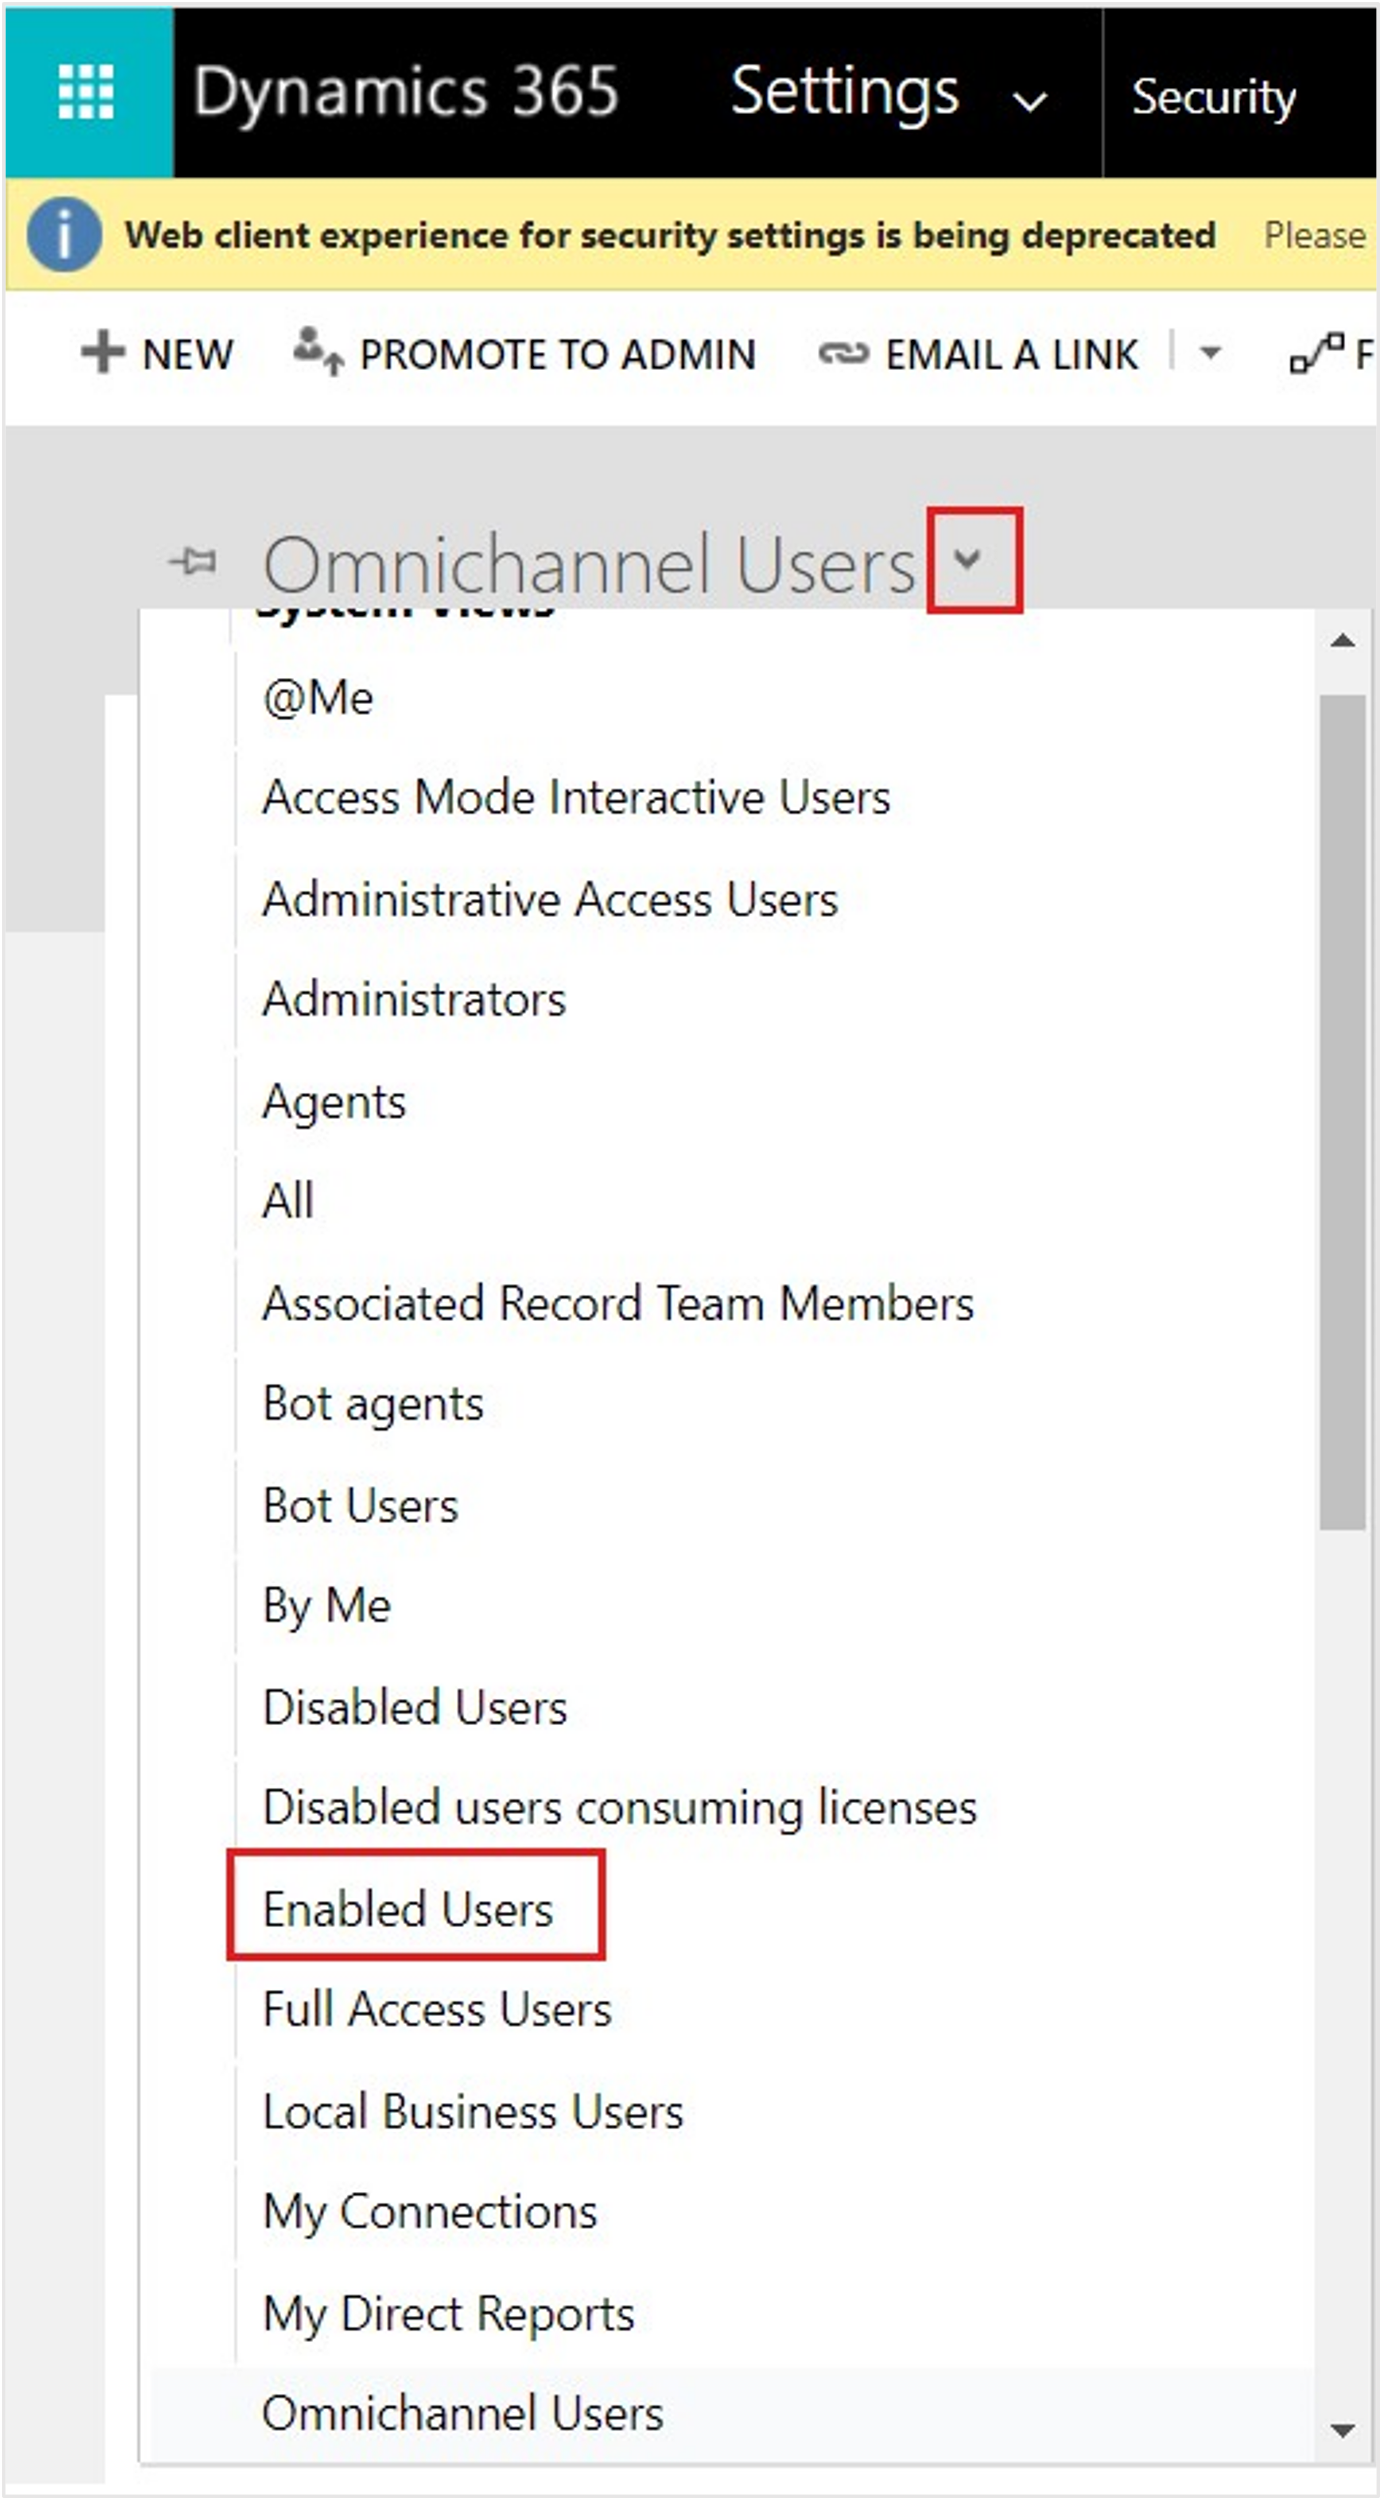
Task: Select the Full Access Users view
Action: [x=437, y=2010]
